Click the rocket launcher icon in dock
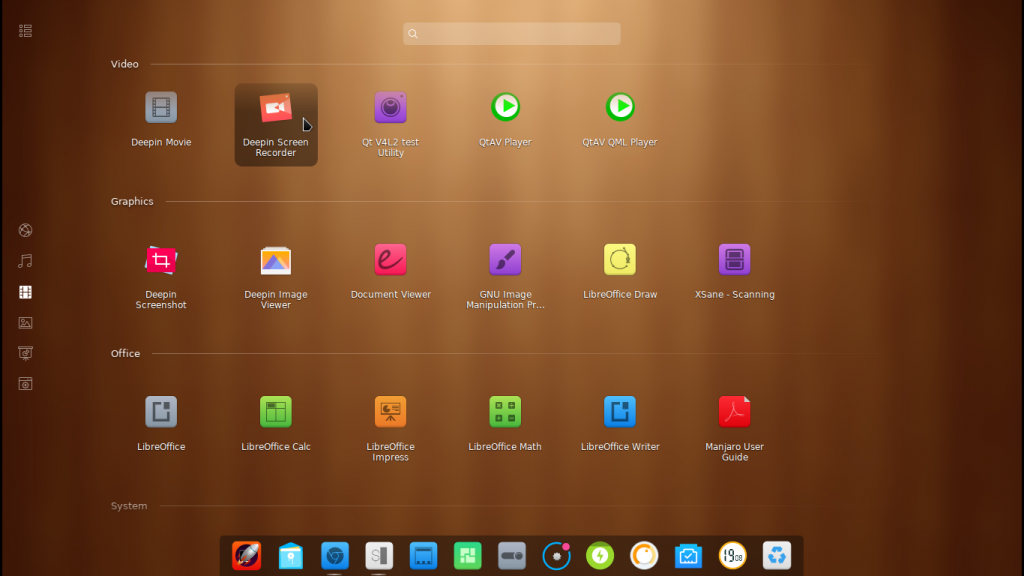The image size is (1024, 576). (247, 555)
